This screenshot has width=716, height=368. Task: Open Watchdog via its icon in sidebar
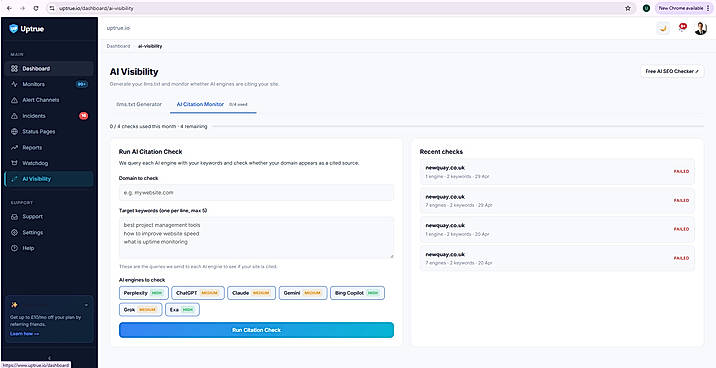click(14, 163)
